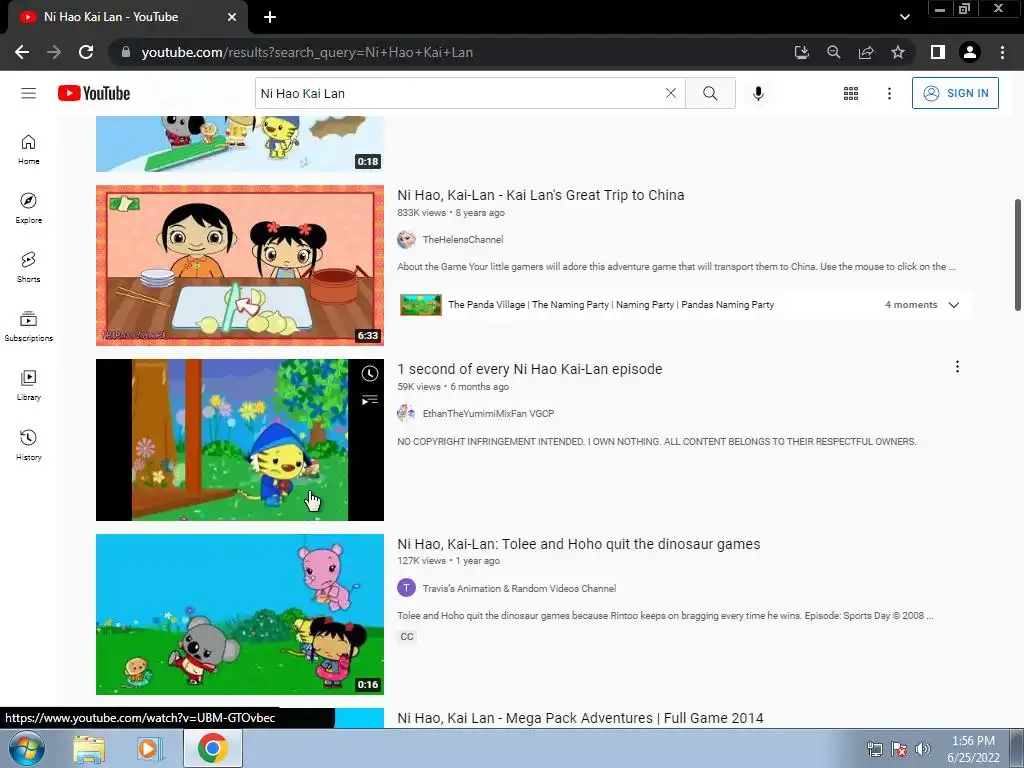Click TheHelensChannel avatar
This screenshot has height=768, width=1024.
click(x=406, y=240)
